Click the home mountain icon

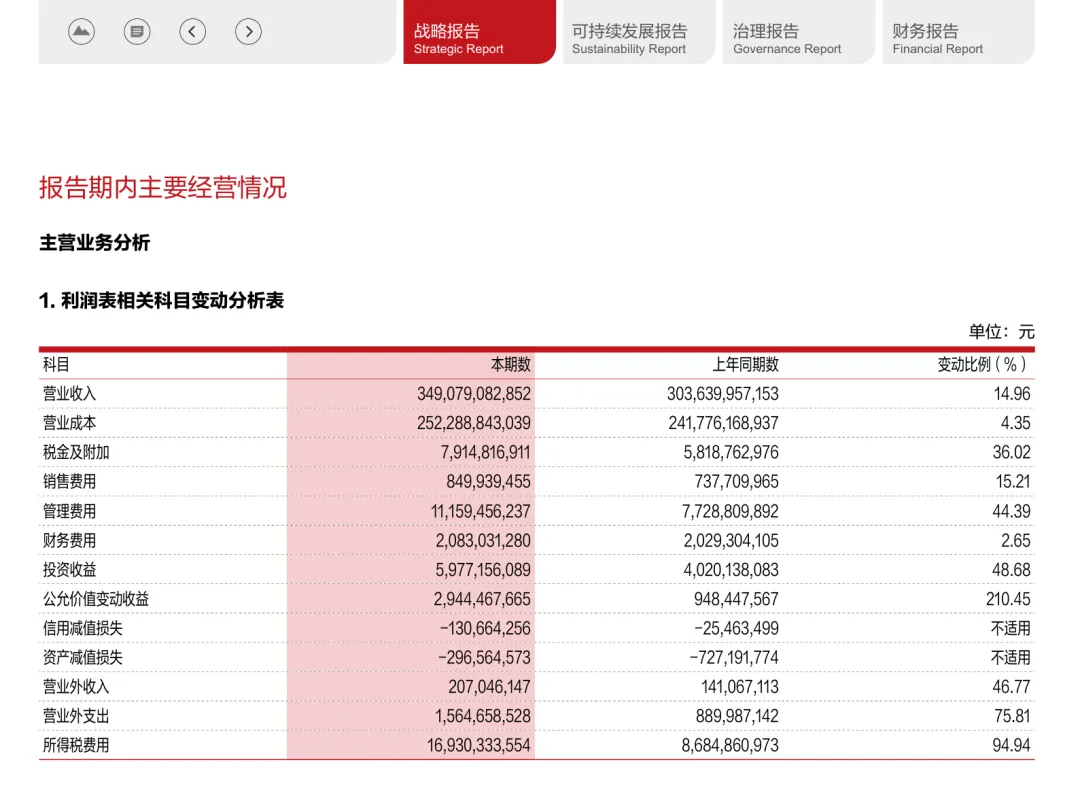(x=81, y=32)
